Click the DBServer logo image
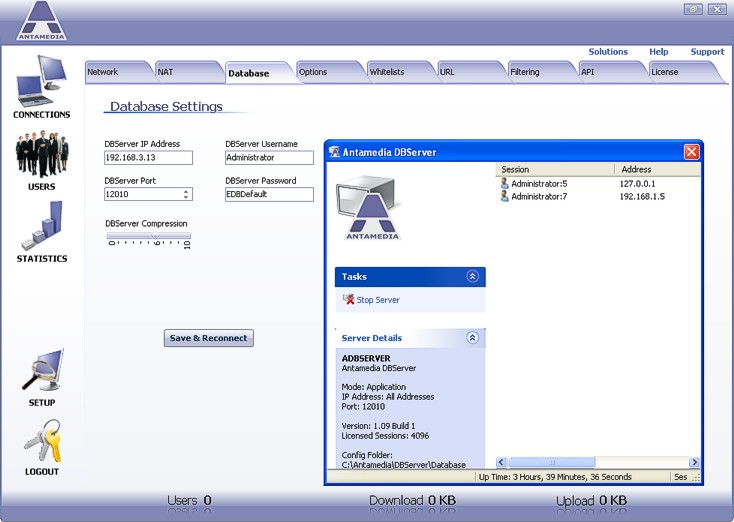 coord(370,207)
